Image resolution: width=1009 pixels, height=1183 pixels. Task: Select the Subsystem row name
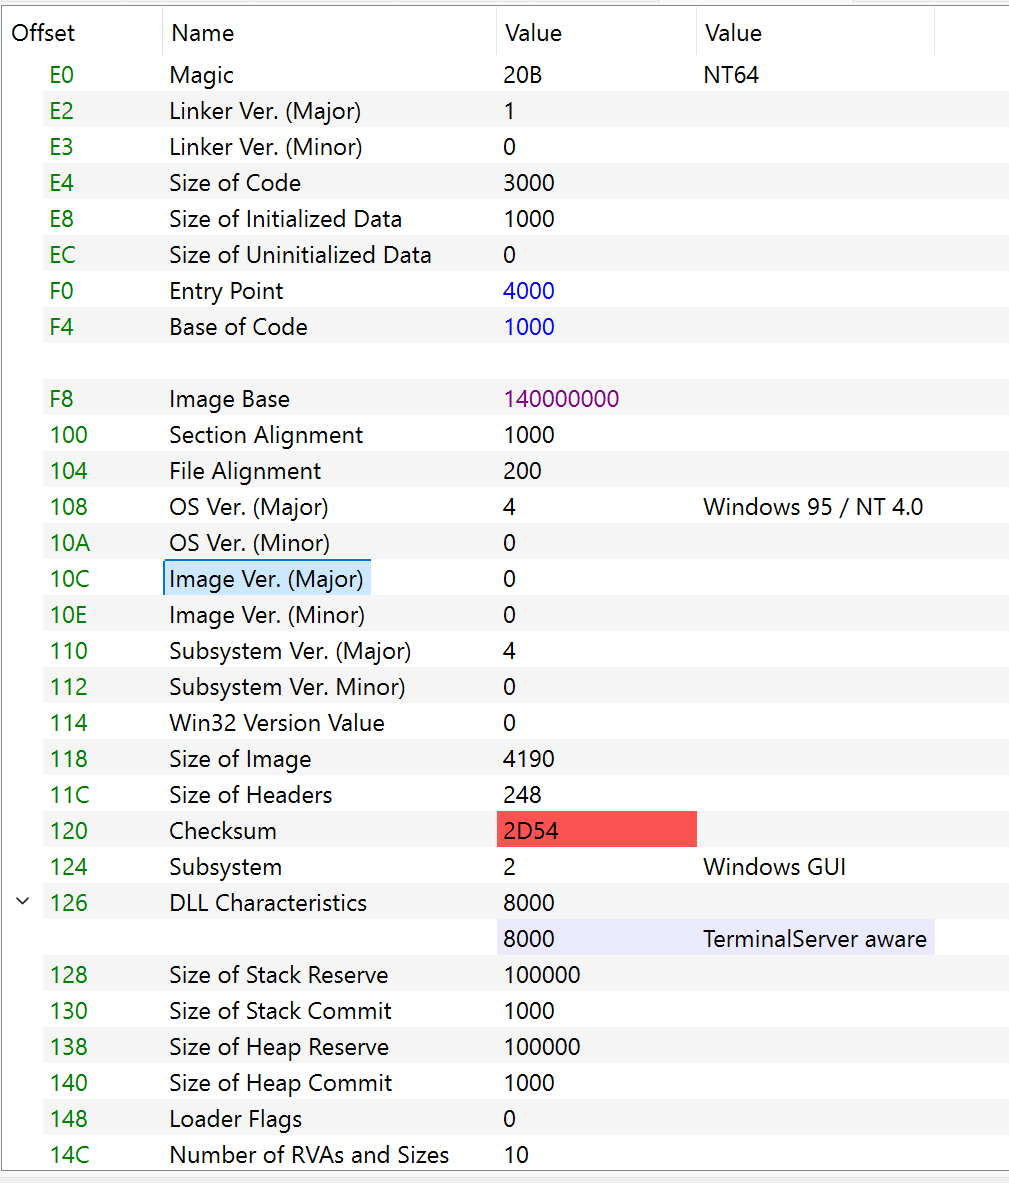(225, 867)
